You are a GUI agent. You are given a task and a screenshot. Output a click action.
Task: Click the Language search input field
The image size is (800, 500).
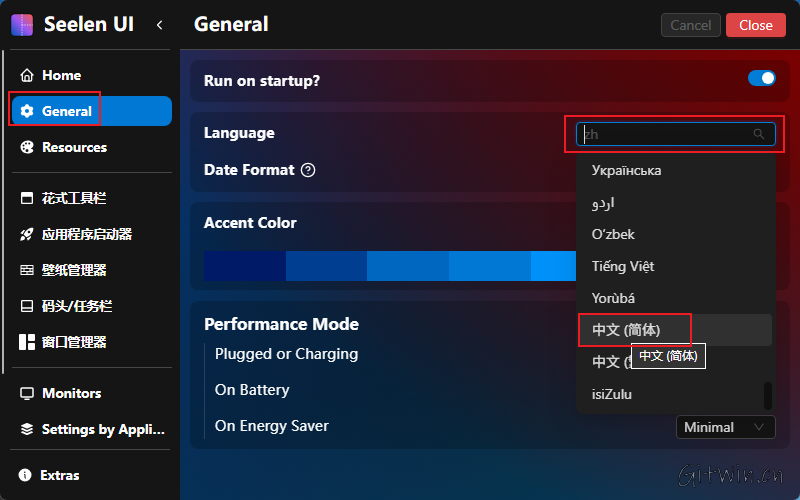[x=676, y=134]
